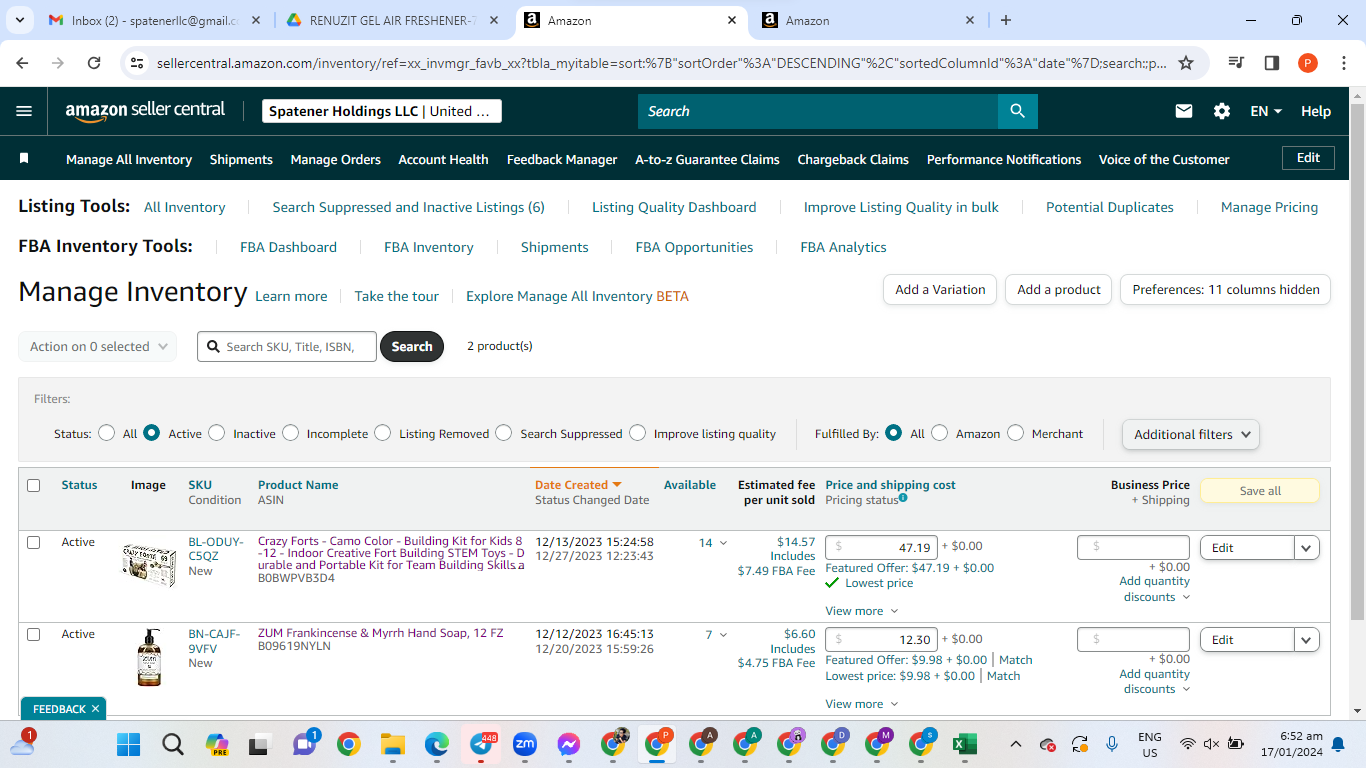Click the Search SKU, Title, ISBN field
Viewport: 1366px width, 768px height.
pyautogui.click(x=287, y=346)
